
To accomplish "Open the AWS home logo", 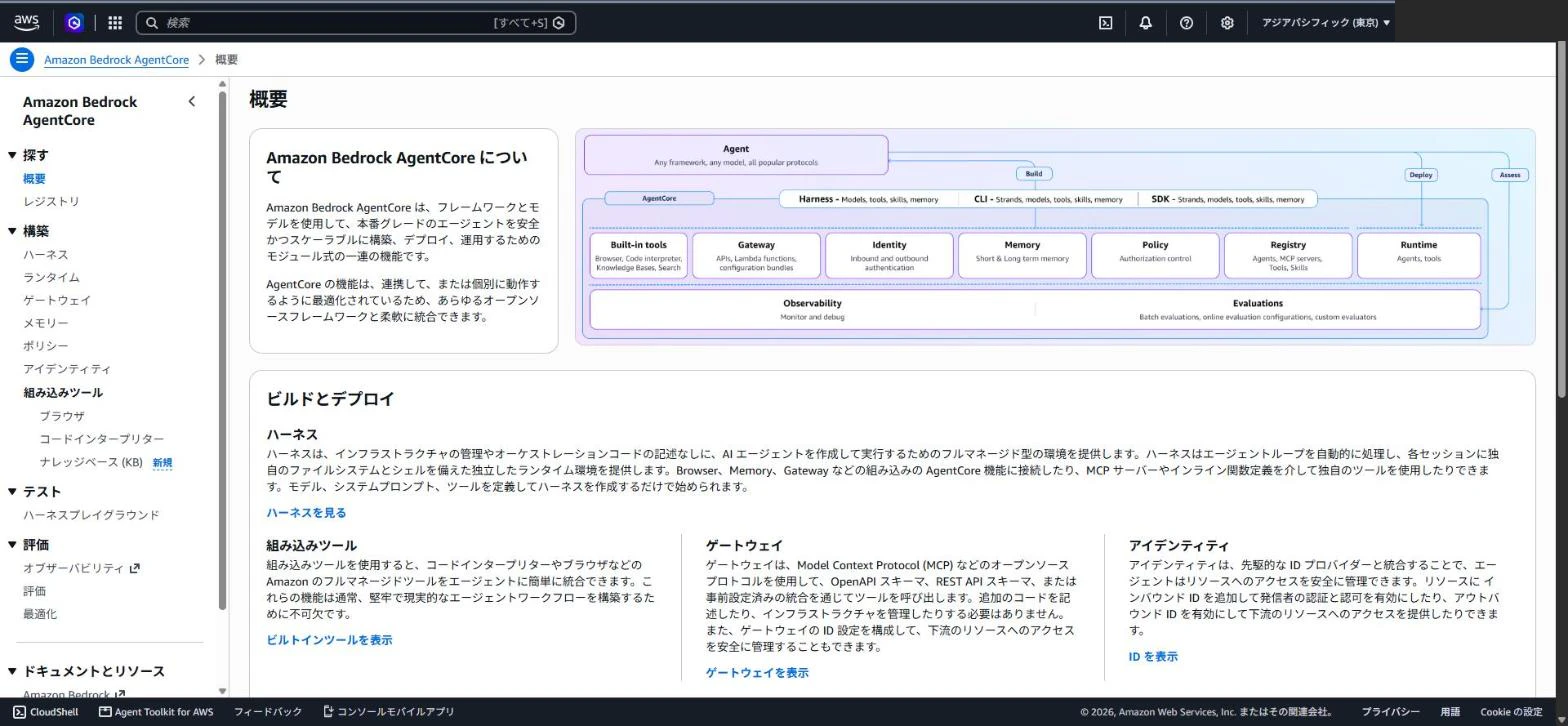I will [26, 22].
